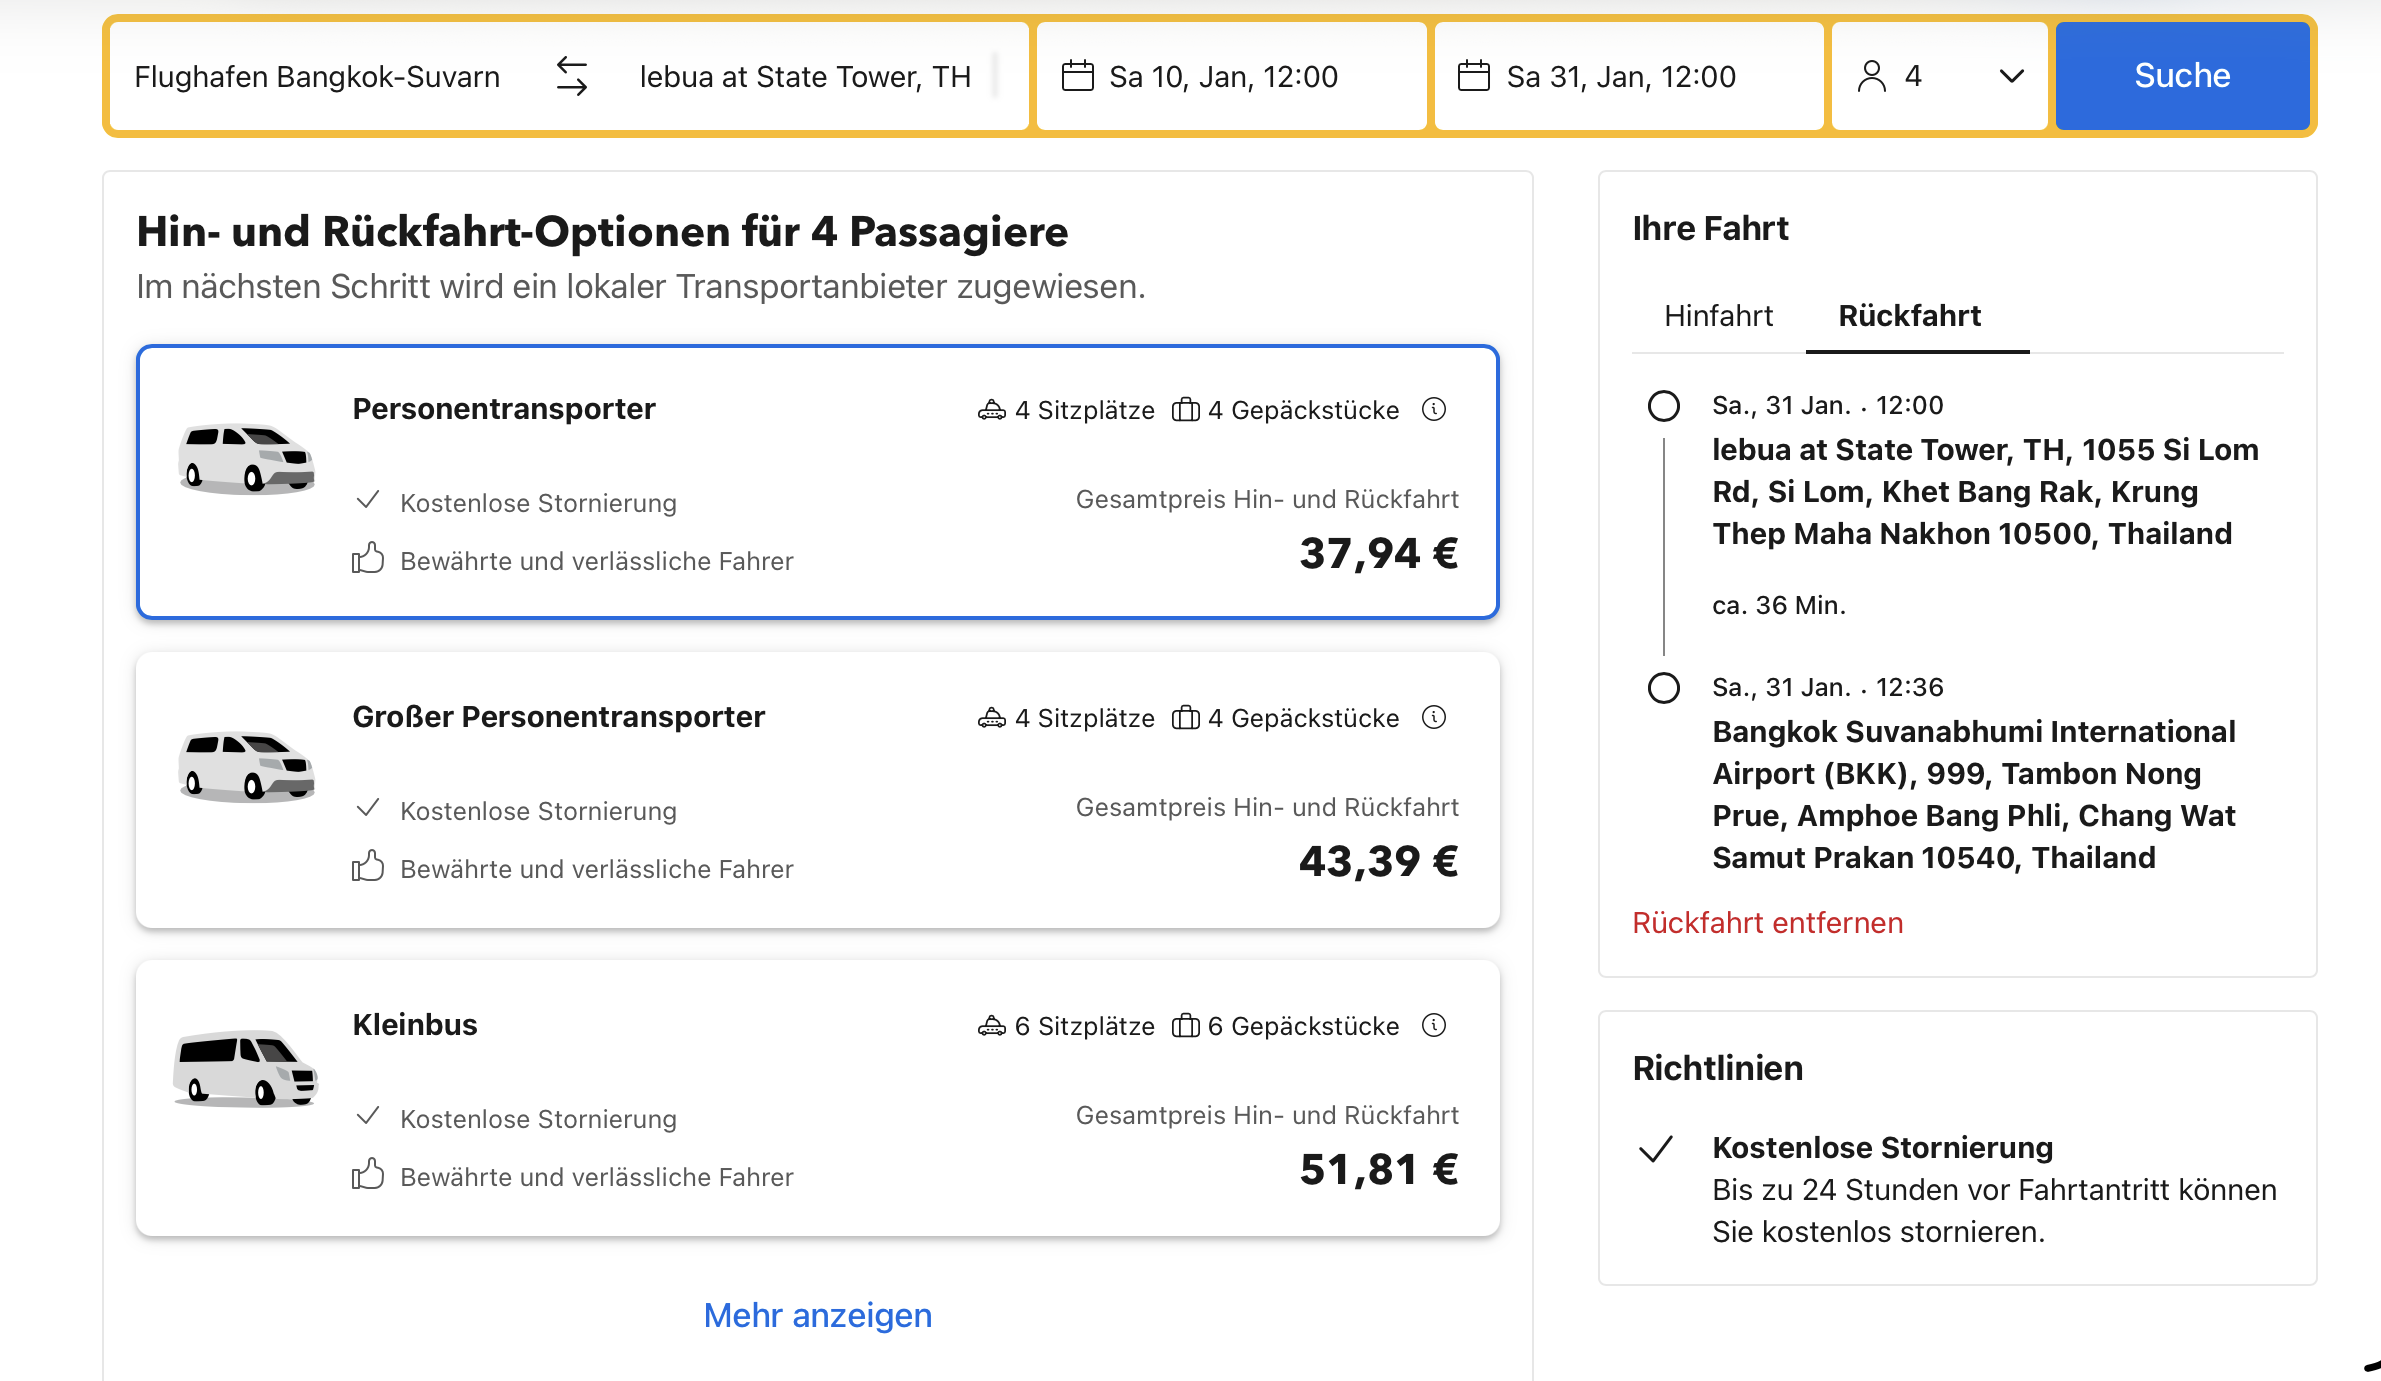Viewport: 2381px width, 1381px height.
Task: Select the Personentransporter option for 37,94 €
Action: point(817,482)
